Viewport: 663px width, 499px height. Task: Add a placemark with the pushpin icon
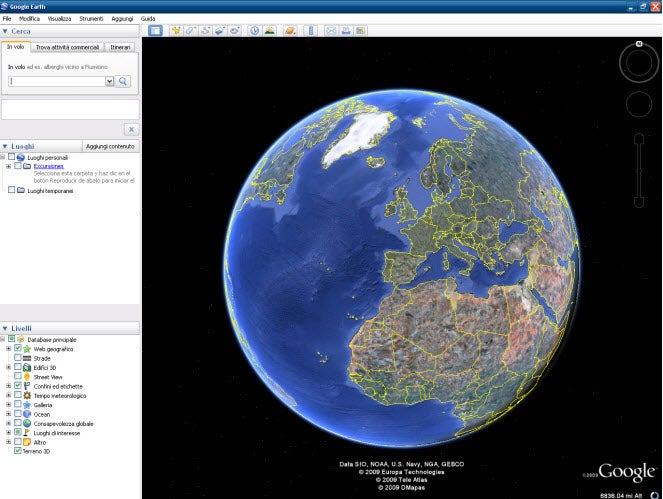[176, 30]
